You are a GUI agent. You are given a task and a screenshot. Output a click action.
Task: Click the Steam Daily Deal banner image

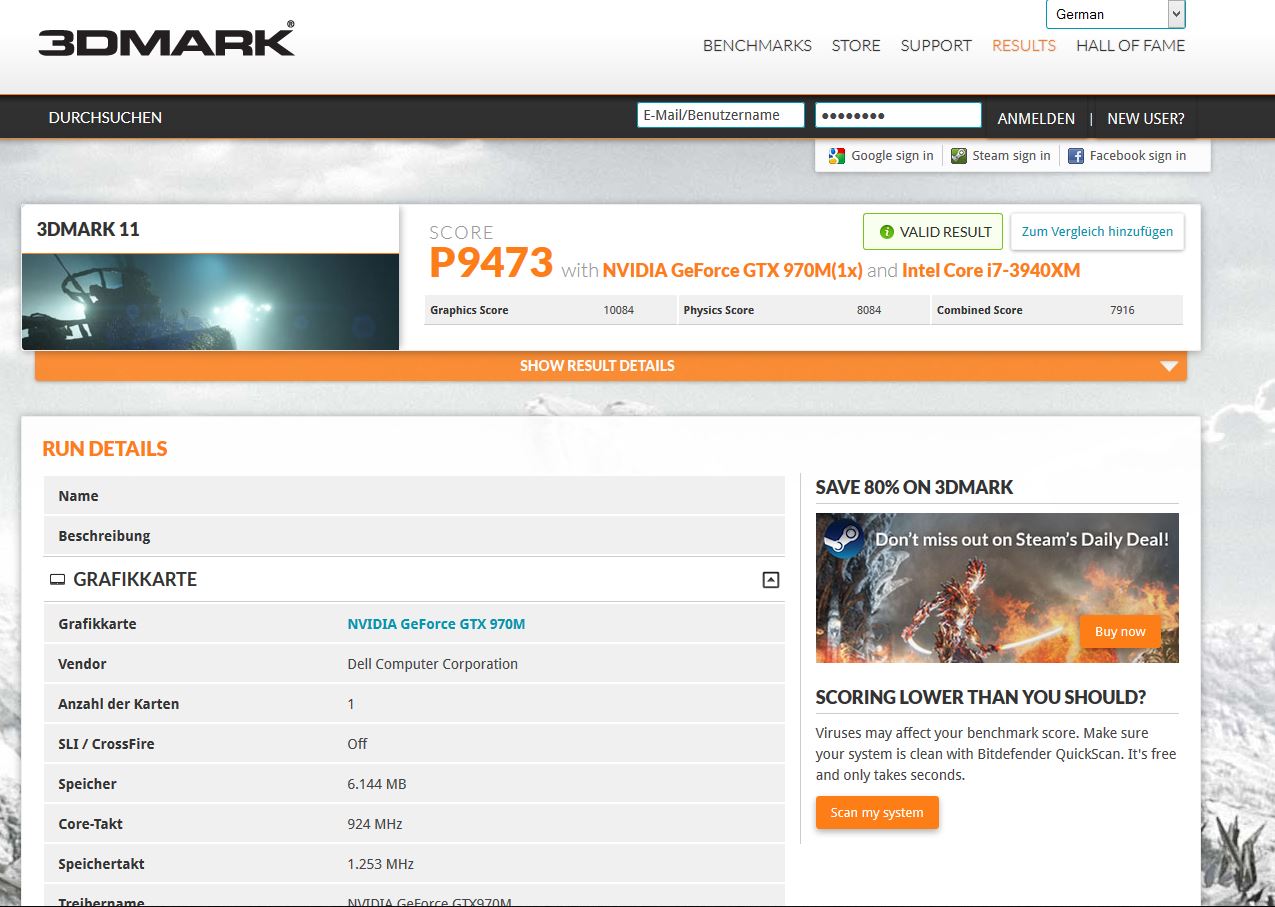click(x=997, y=588)
